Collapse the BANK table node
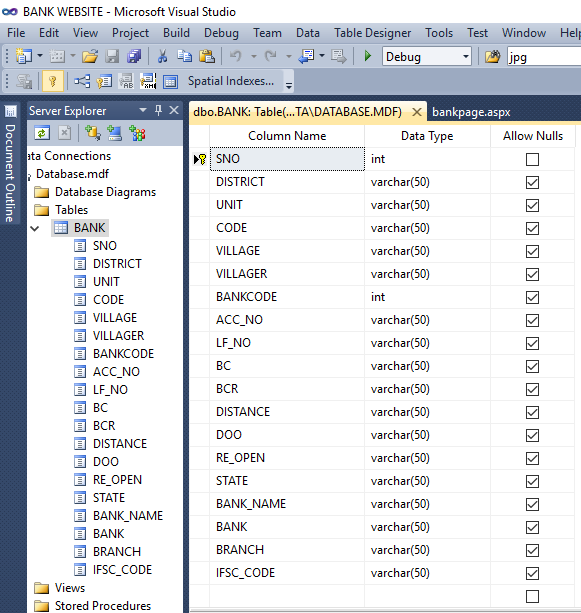The width and height of the screenshot is (581, 613). tap(35, 228)
